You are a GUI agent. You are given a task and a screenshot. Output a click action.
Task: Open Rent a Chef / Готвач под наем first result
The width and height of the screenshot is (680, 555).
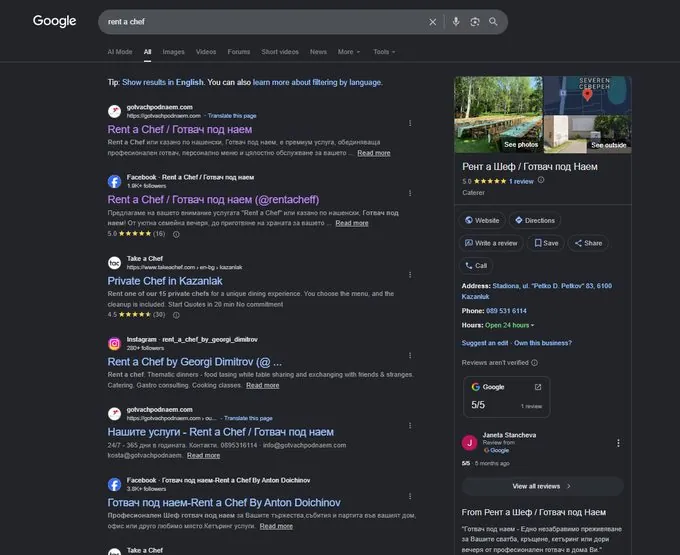point(180,129)
